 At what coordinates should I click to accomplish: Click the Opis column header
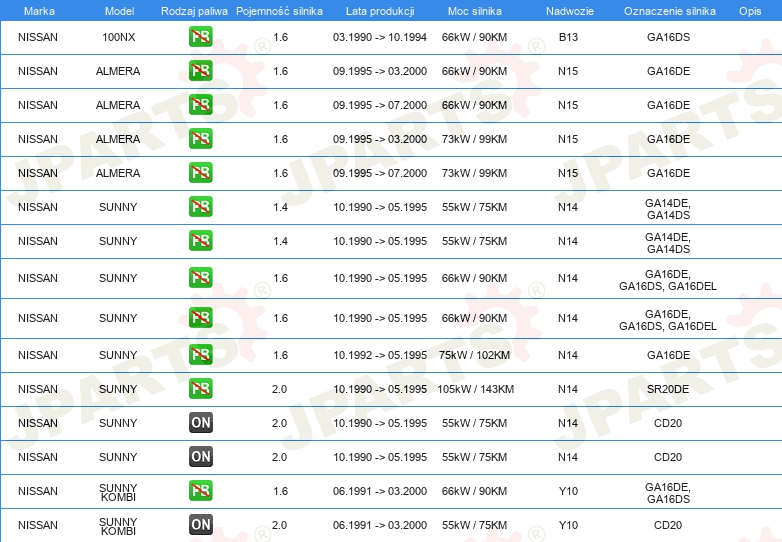[750, 11]
